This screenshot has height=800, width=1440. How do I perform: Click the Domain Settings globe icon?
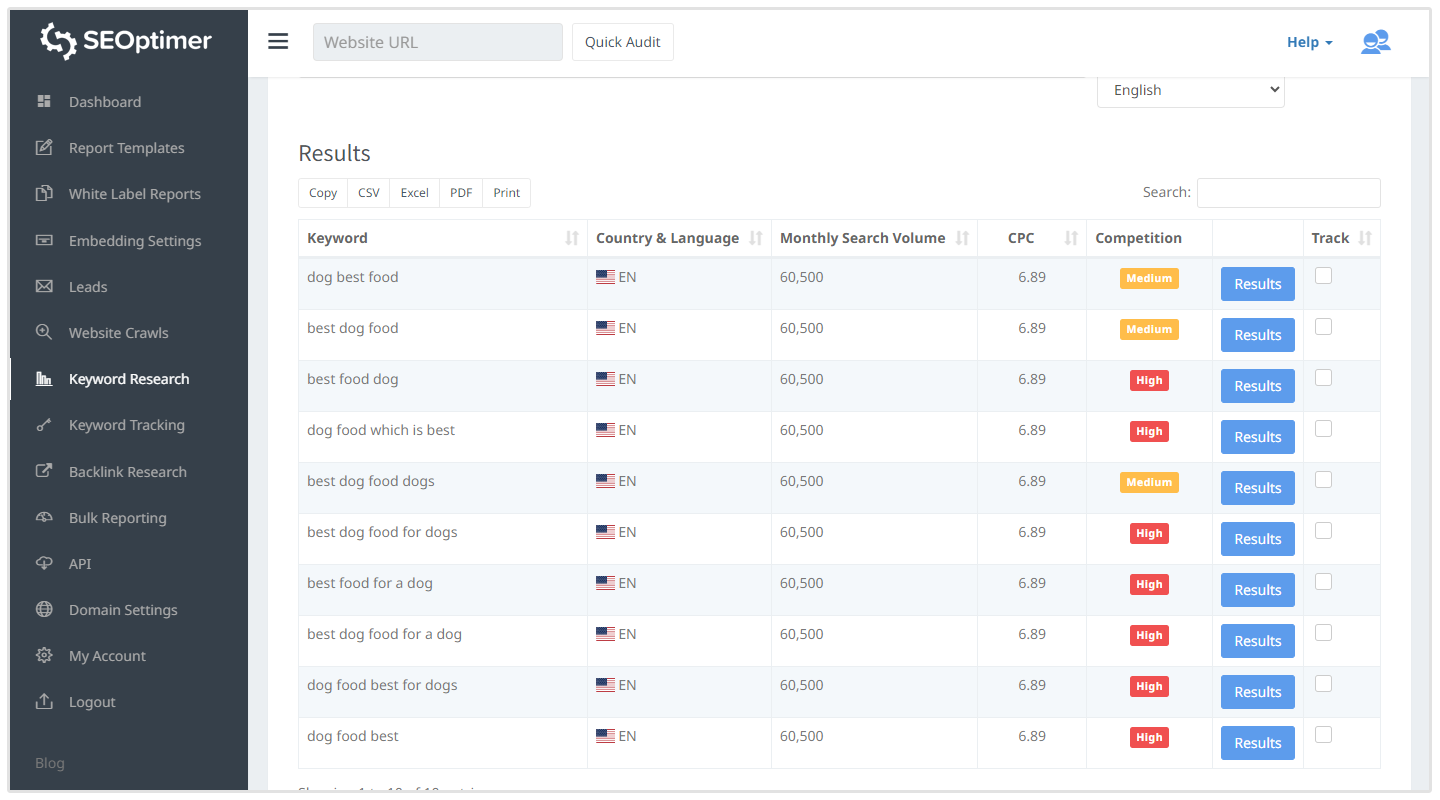(44, 610)
